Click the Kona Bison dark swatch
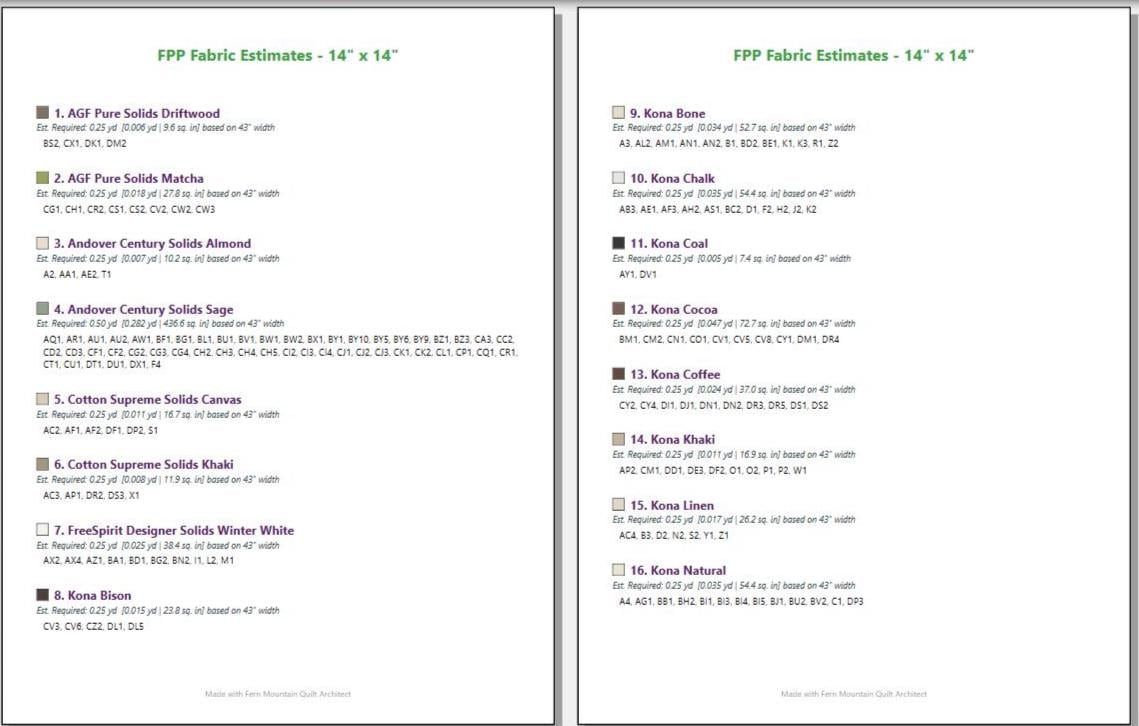1139x726 pixels. point(42,594)
